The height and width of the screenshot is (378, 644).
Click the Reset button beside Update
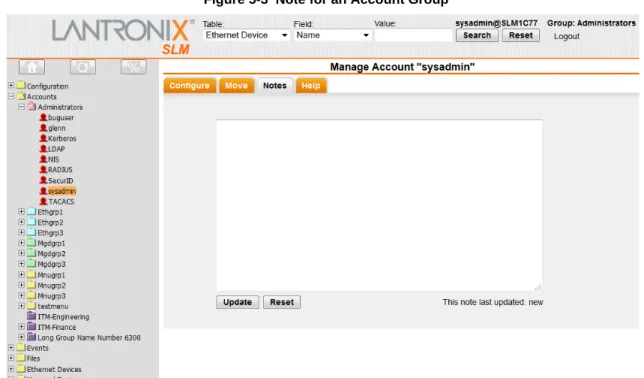[282, 302]
